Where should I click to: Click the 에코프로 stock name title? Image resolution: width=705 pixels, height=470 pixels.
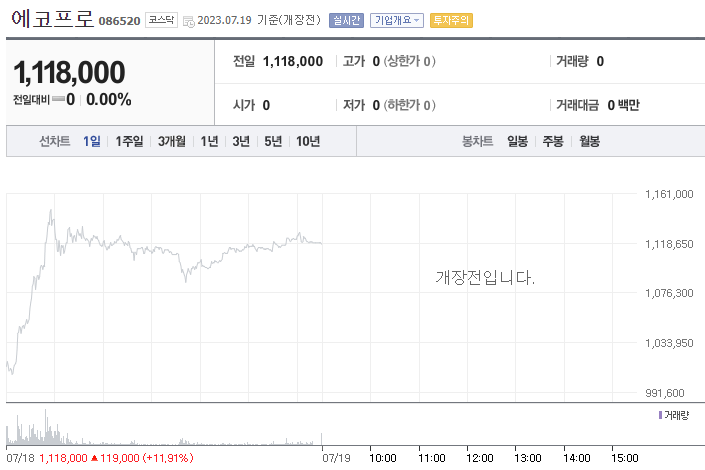[51, 18]
